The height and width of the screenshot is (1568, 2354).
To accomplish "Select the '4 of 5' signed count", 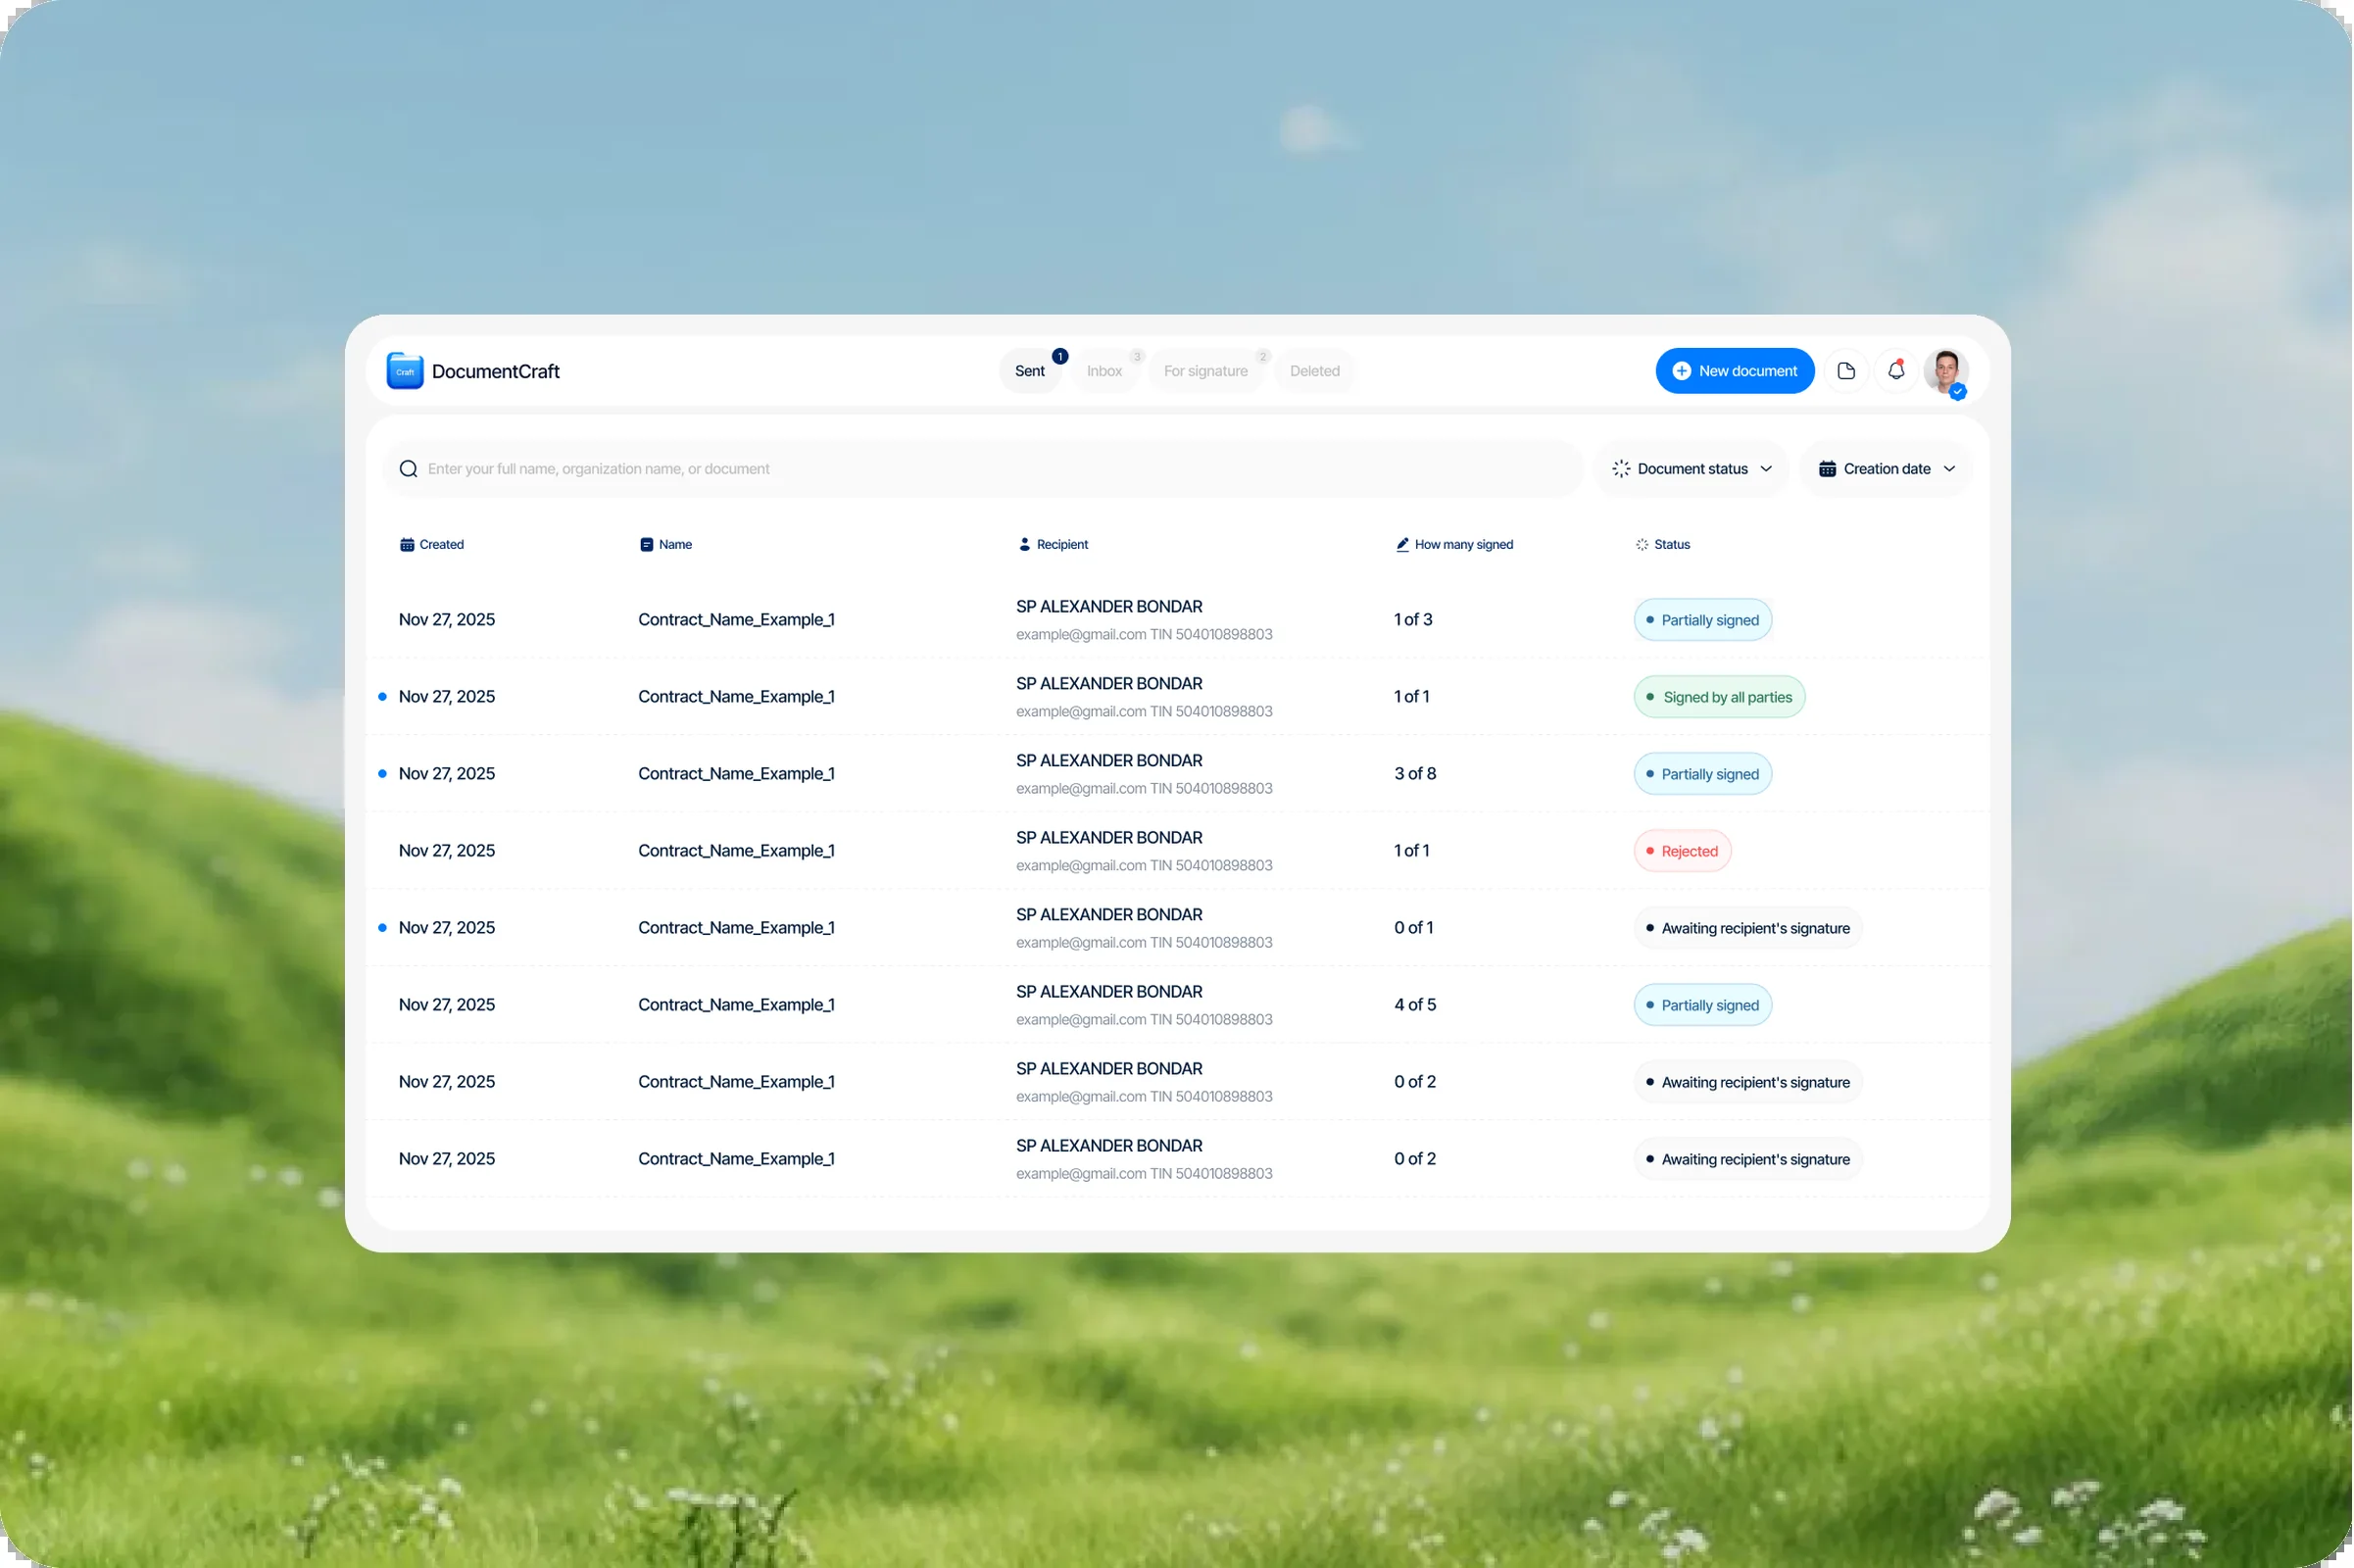I will click(x=1415, y=1005).
